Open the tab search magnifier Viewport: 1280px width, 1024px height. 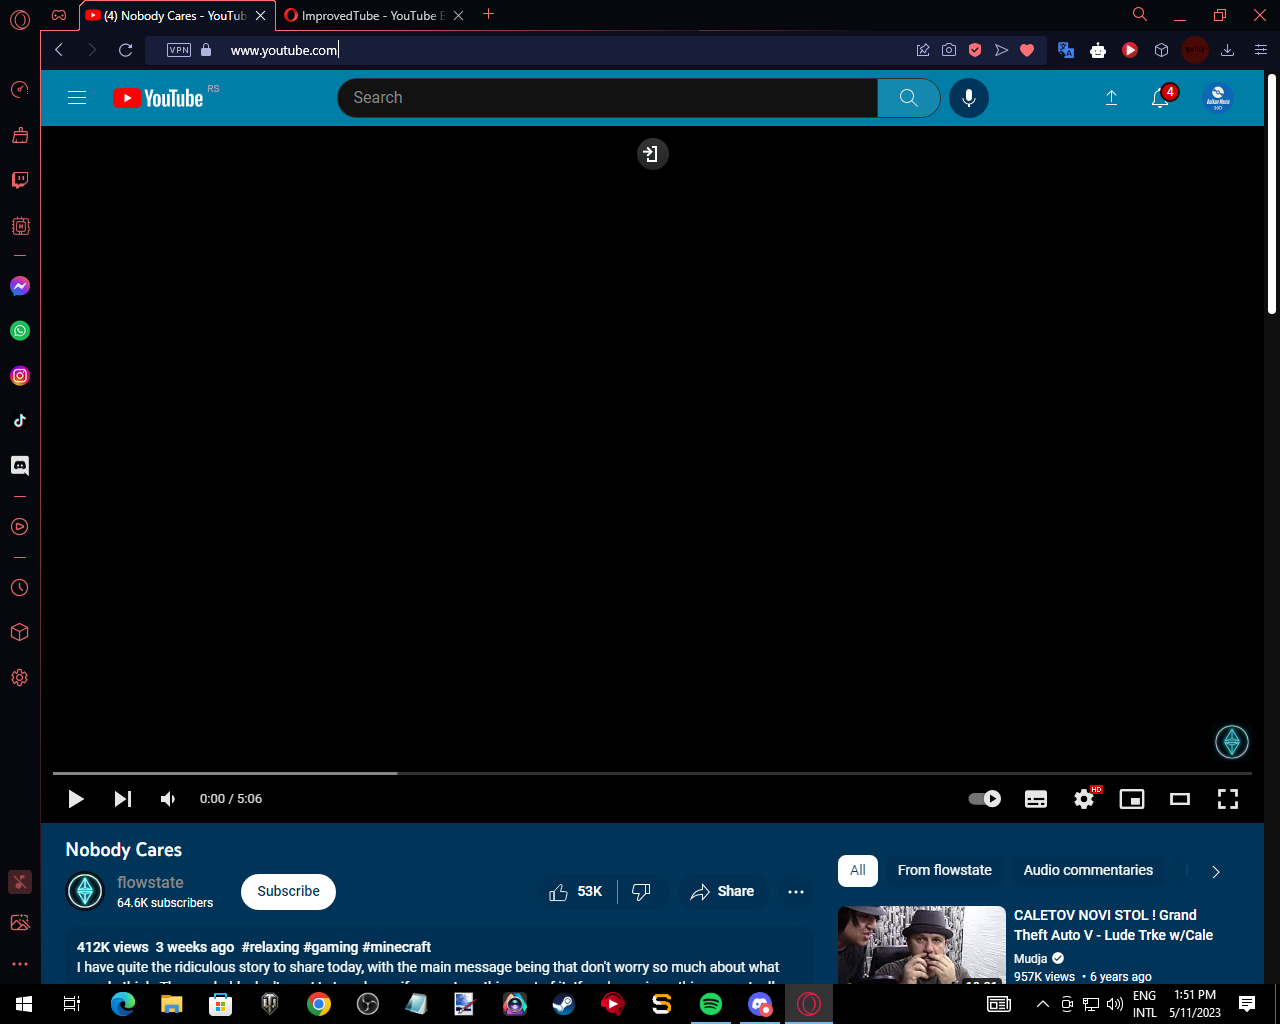tap(1140, 15)
